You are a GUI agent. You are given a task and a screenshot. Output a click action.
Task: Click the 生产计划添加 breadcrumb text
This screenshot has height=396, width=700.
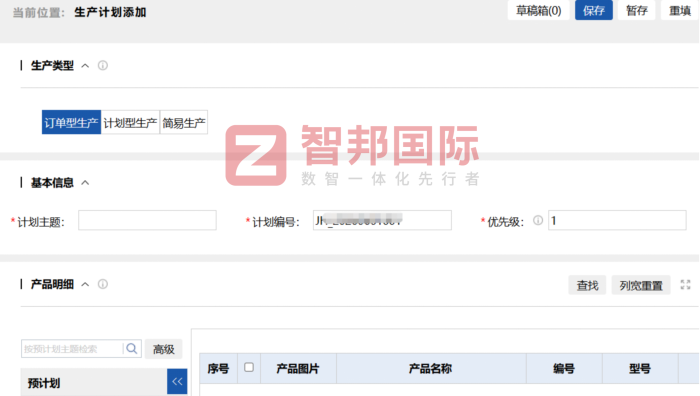pyautogui.click(x=110, y=12)
